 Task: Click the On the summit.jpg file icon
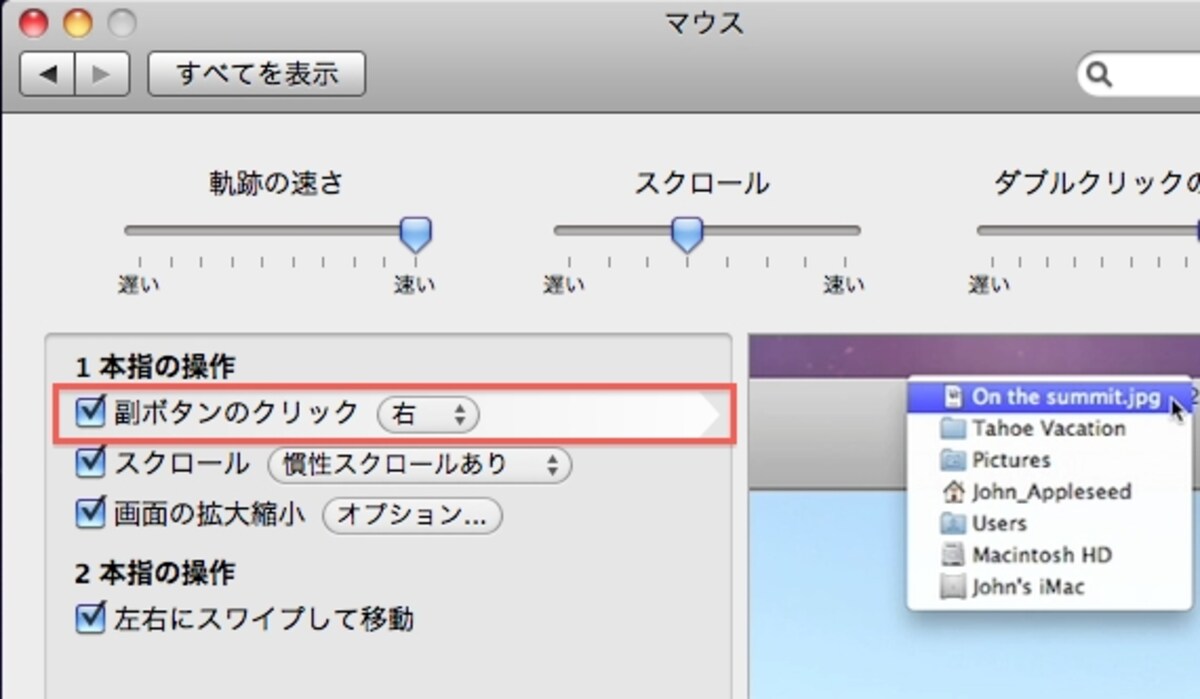[953, 397]
